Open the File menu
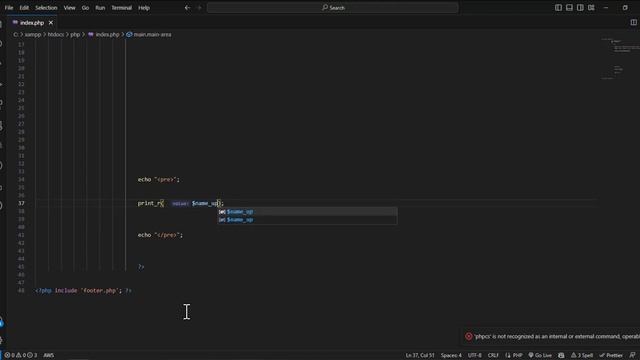 pyautogui.click(x=9, y=8)
